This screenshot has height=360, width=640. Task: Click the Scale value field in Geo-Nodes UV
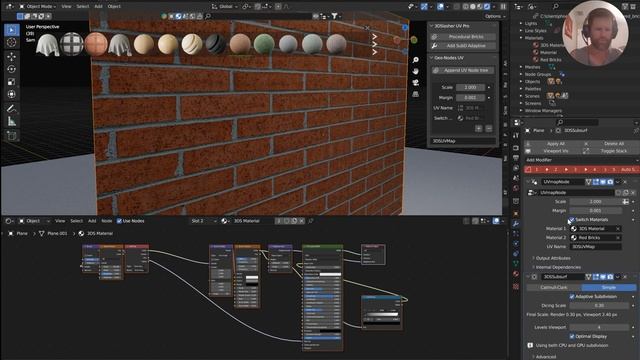(x=470, y=87)
